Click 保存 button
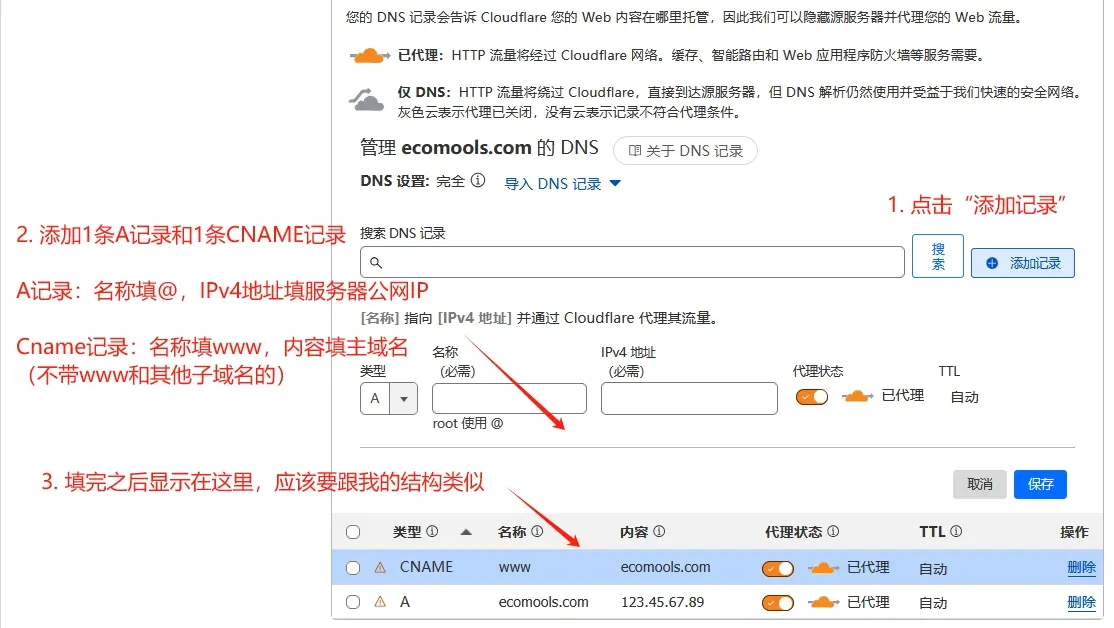 click(1040, 484)
